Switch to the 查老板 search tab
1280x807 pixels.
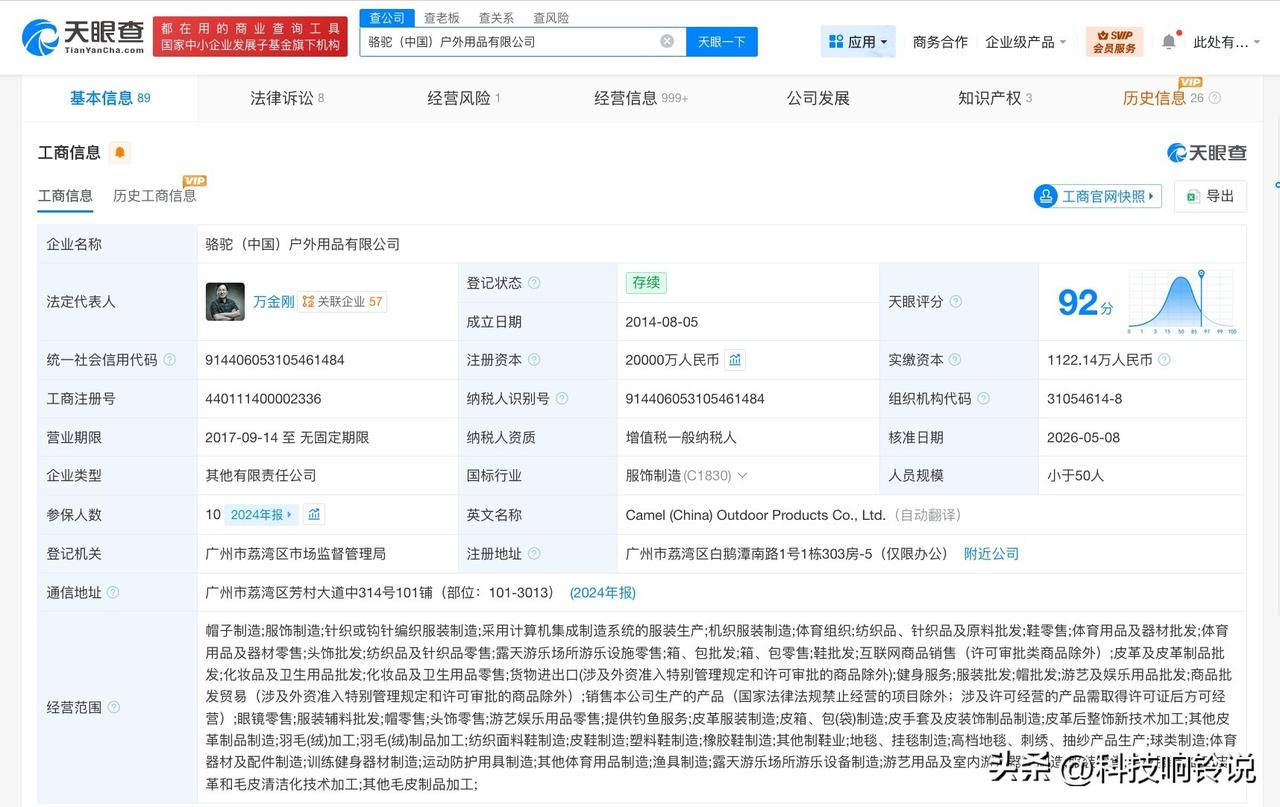click(441, 18)
